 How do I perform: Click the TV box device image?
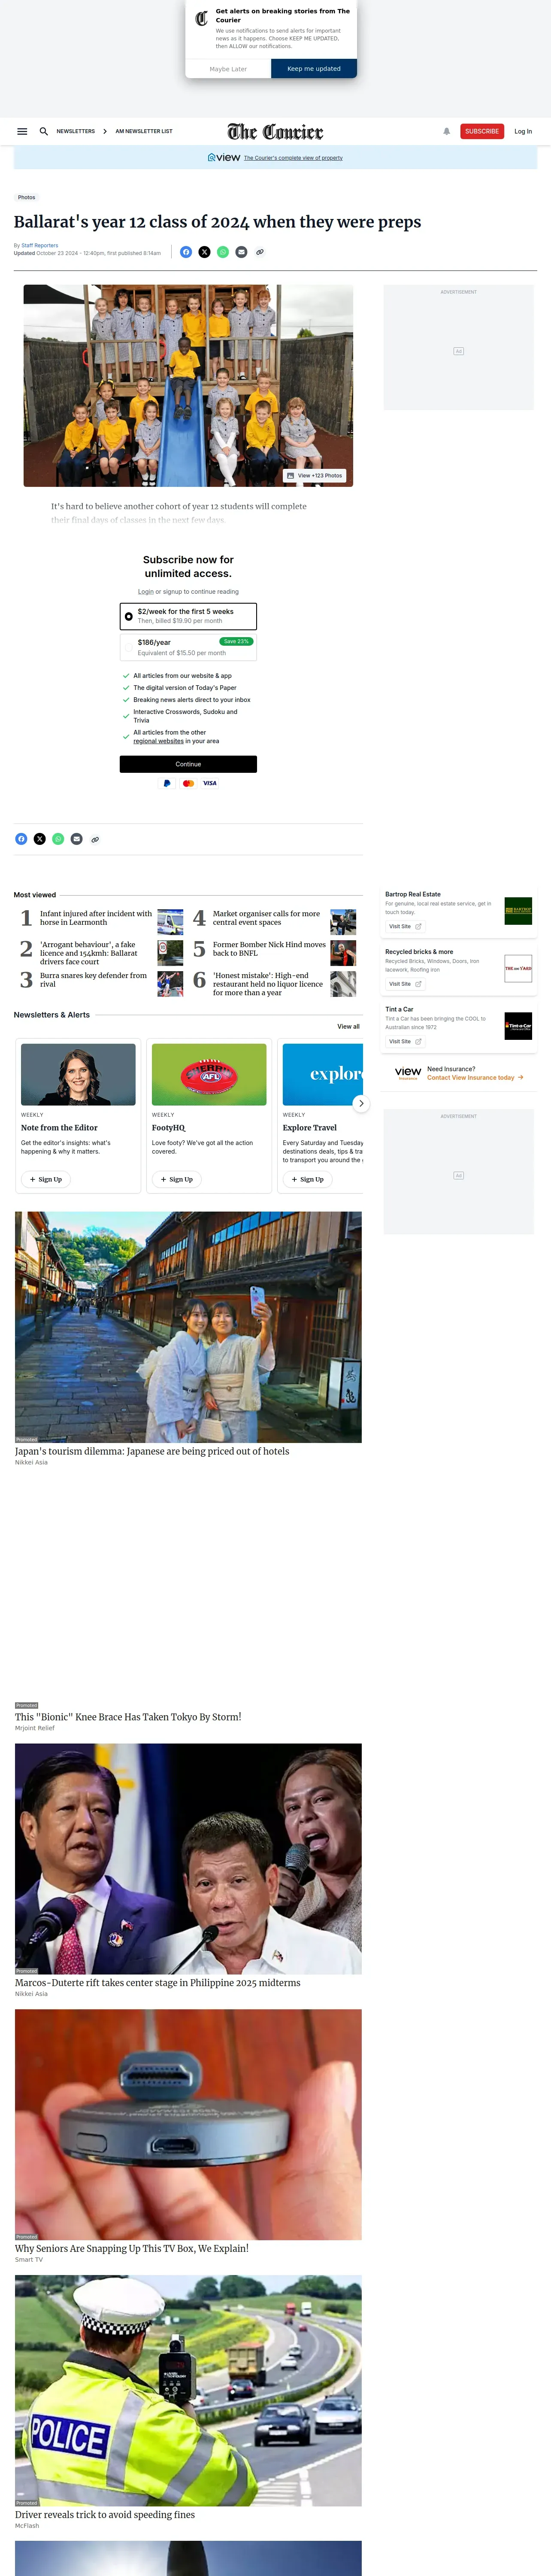pos(188,2125)
